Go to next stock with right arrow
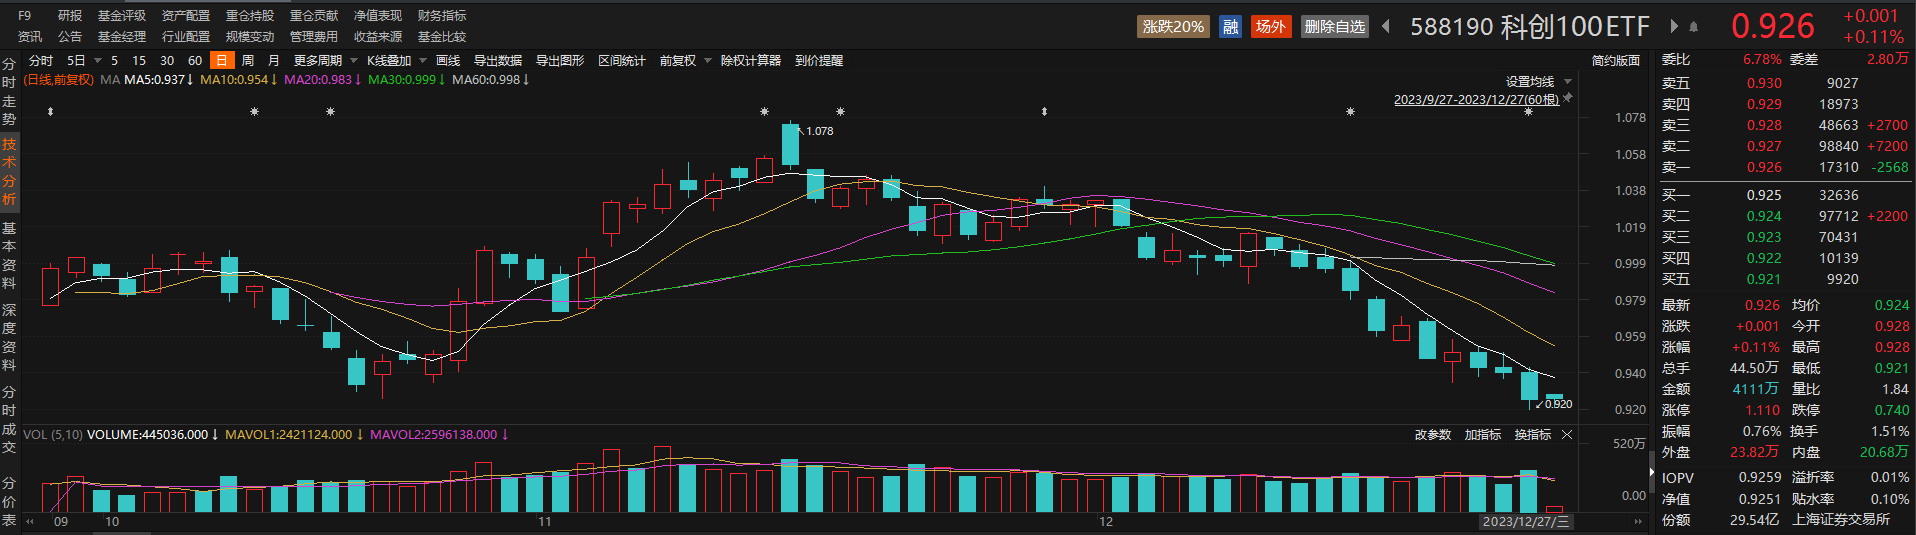1916x535 pixels. point(1673,27)
